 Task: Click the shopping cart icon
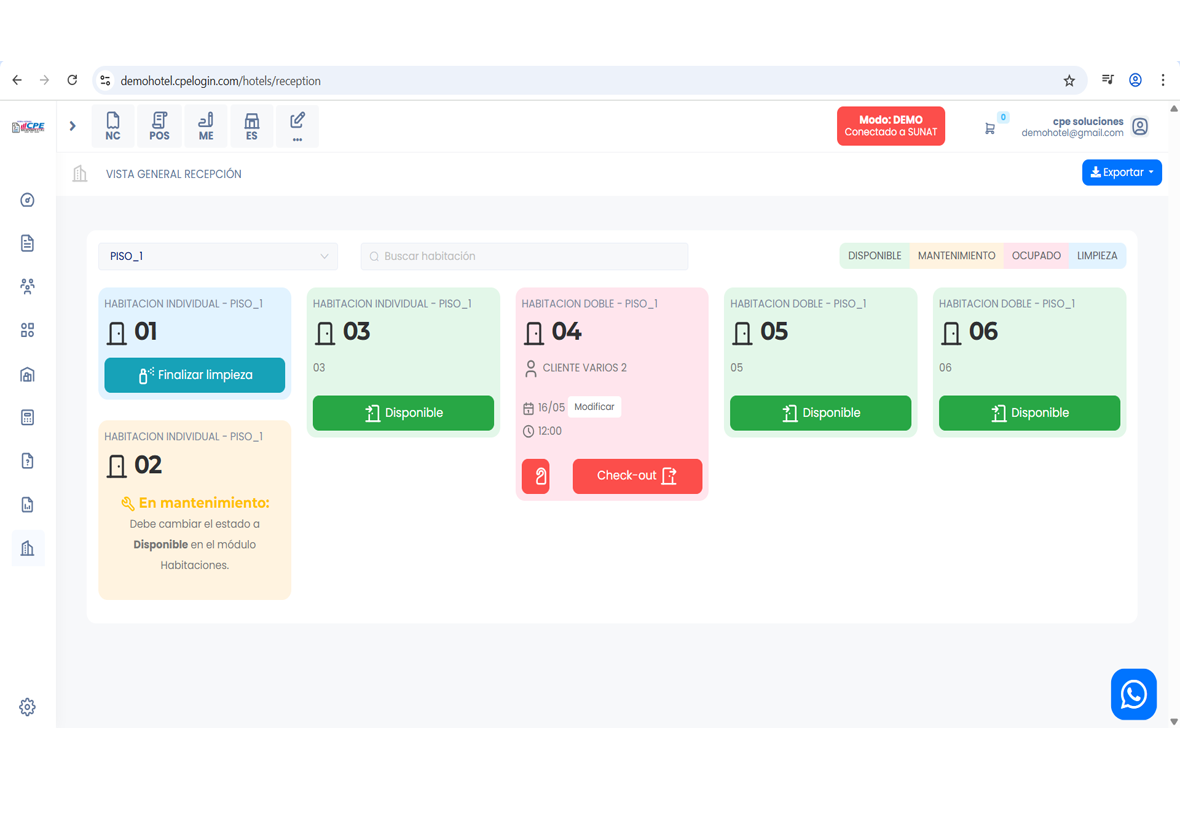pos(989,128)
